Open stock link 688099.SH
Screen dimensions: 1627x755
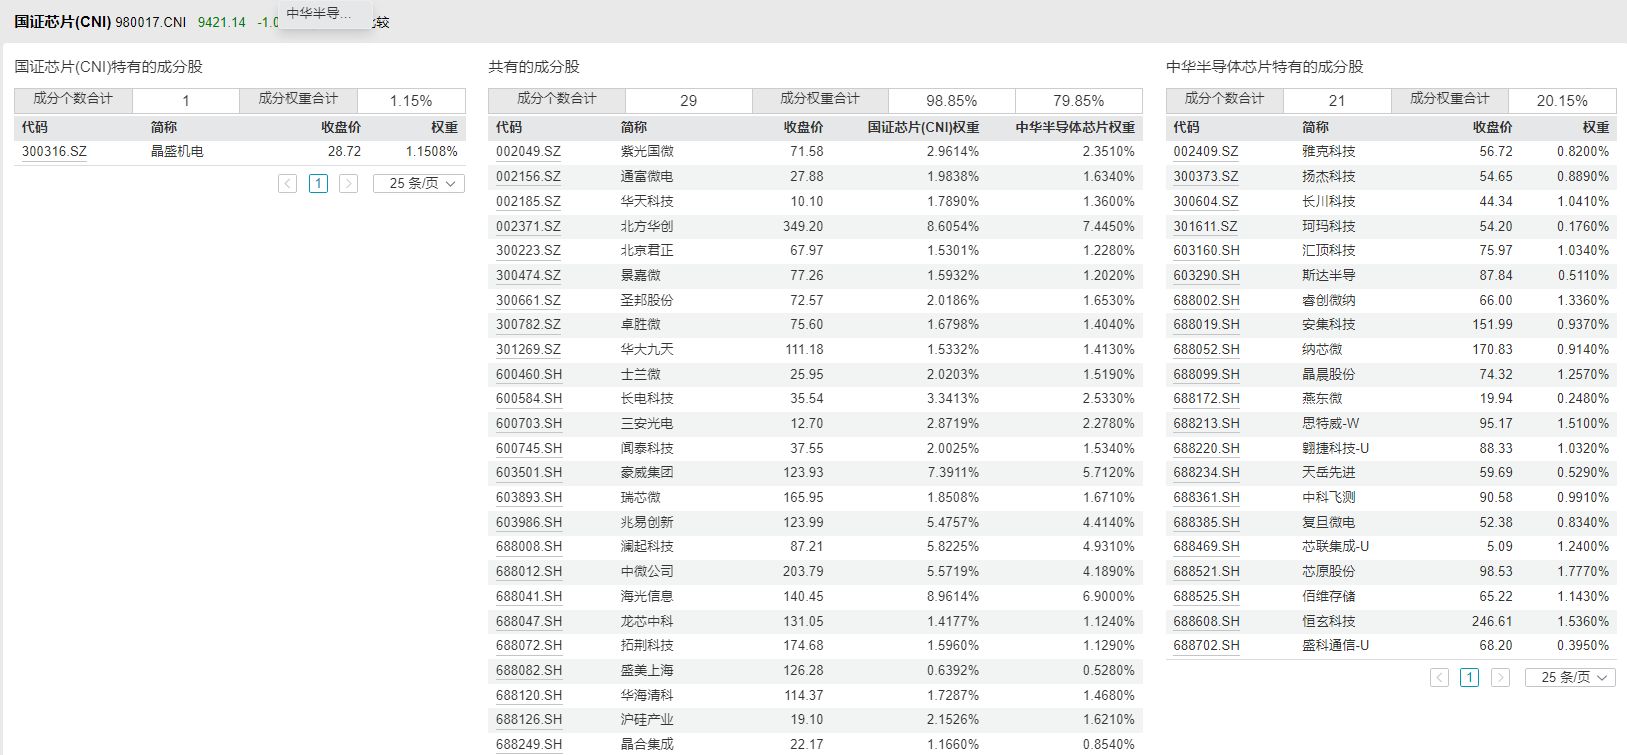1207,375
